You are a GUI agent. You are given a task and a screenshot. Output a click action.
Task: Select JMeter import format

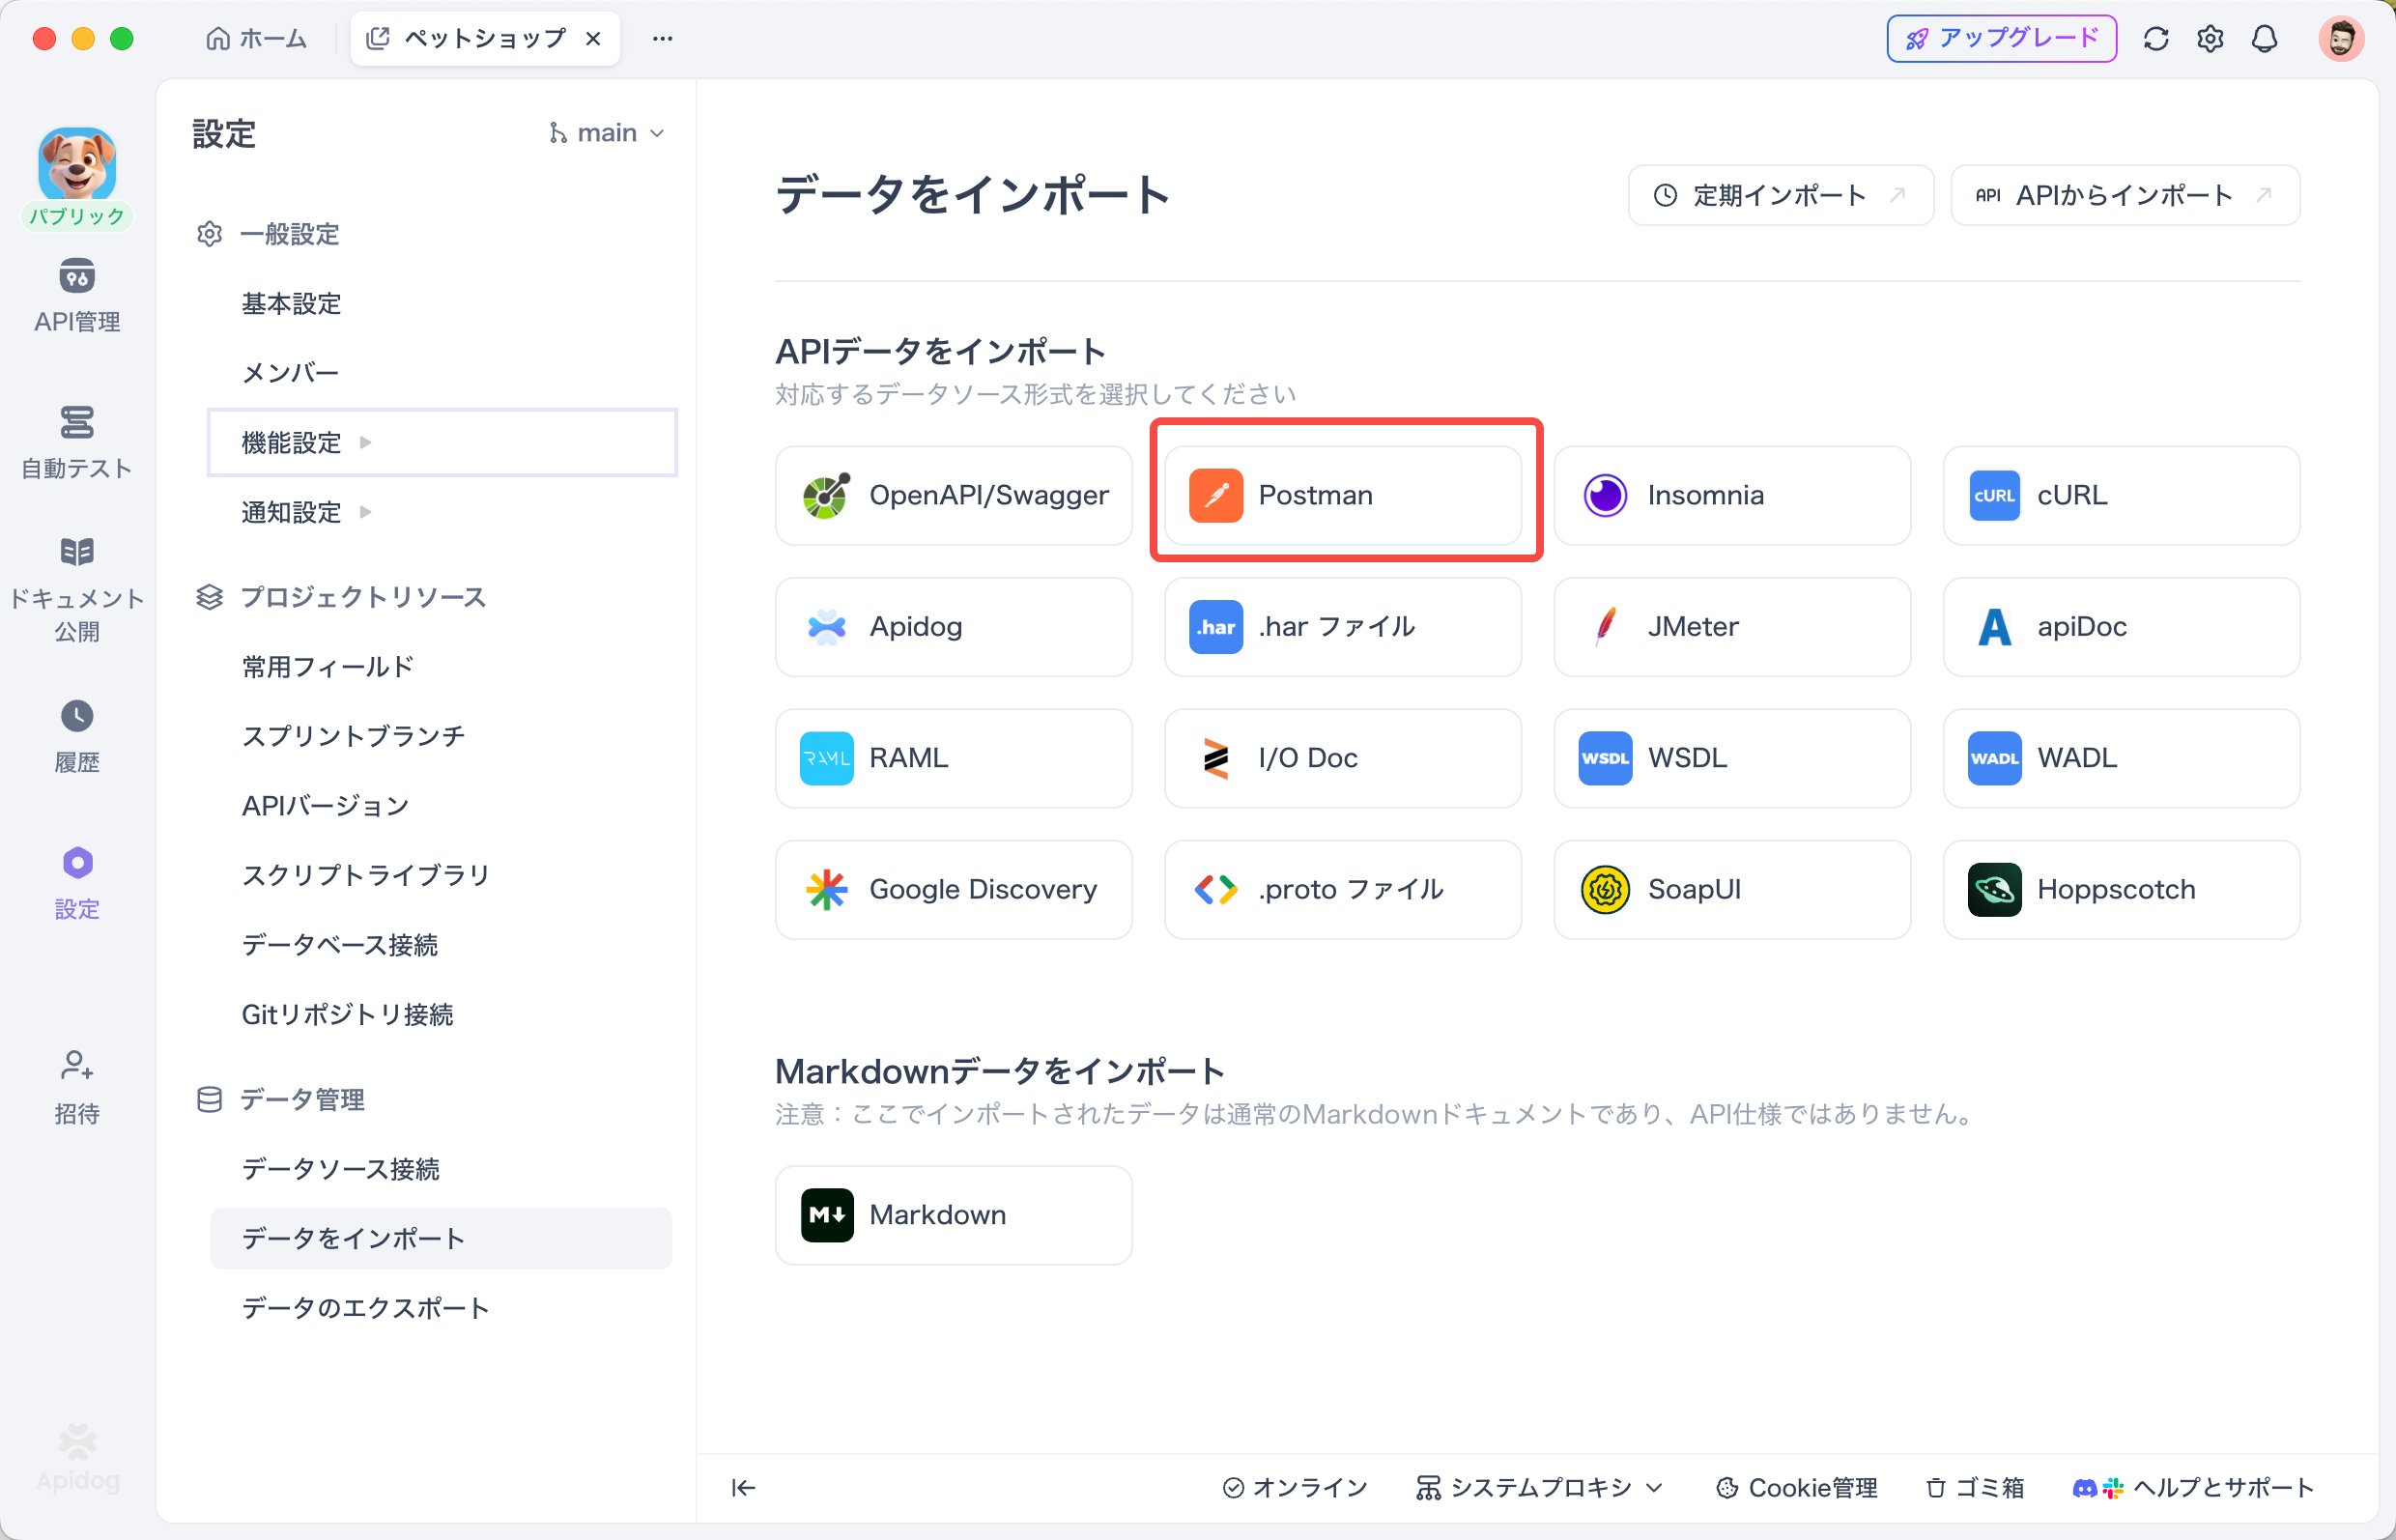[x=1731, y=627]
